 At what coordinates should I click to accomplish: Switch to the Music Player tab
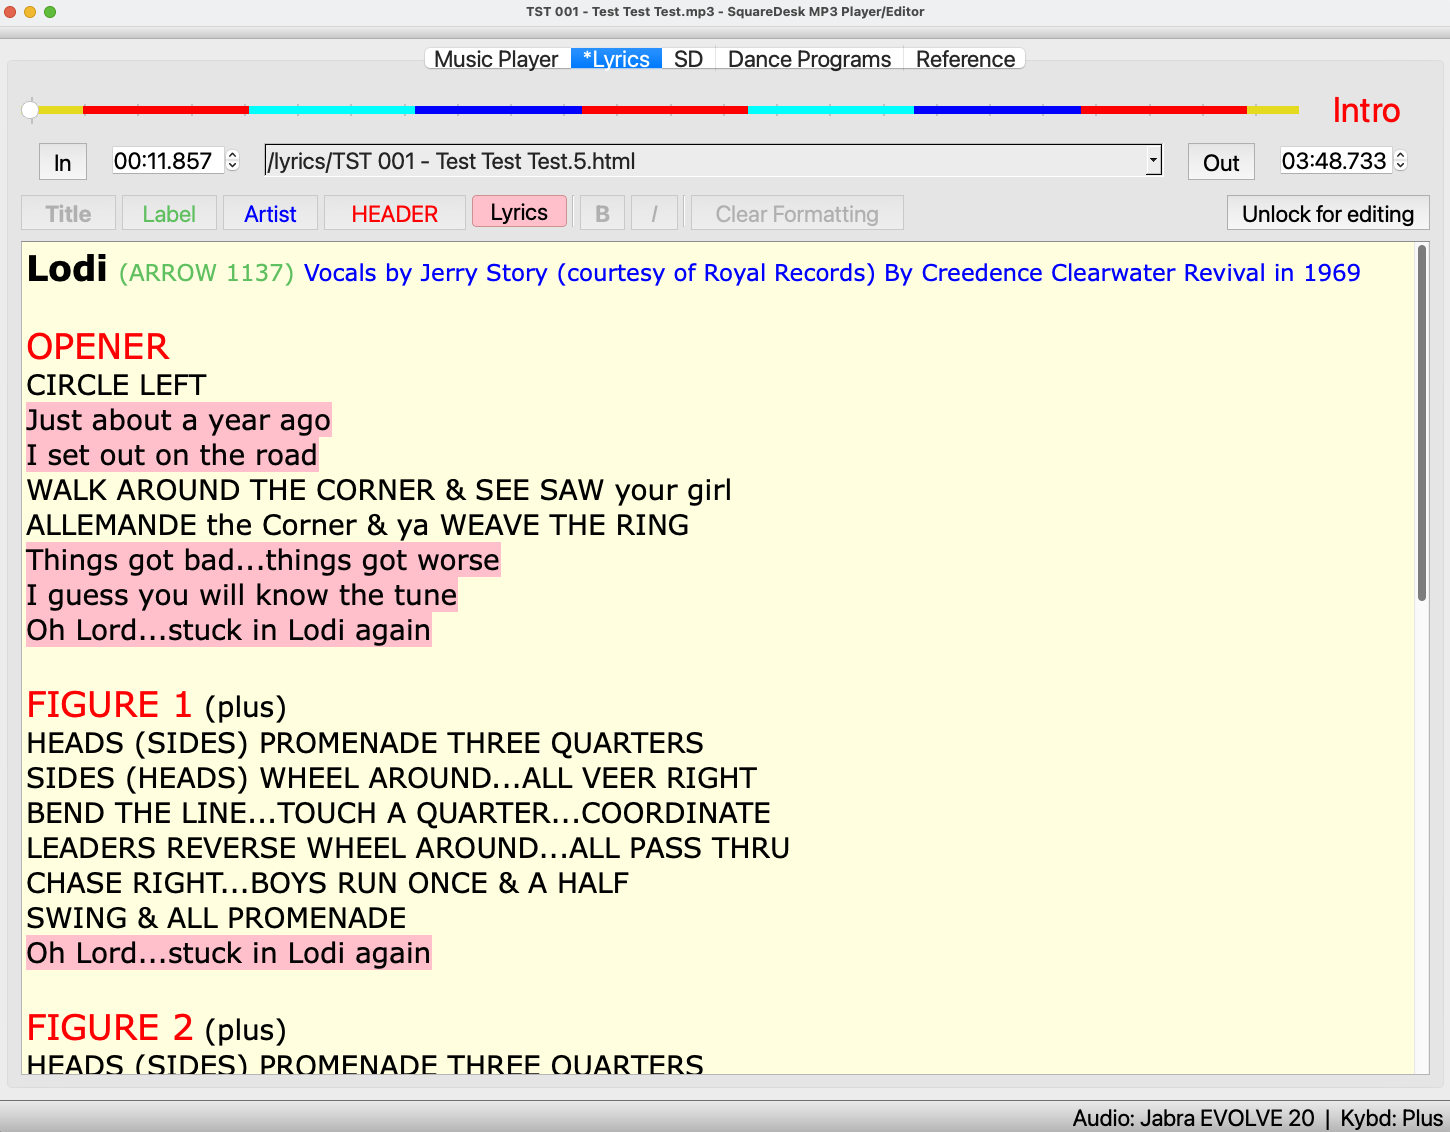[x=495, y=58]
